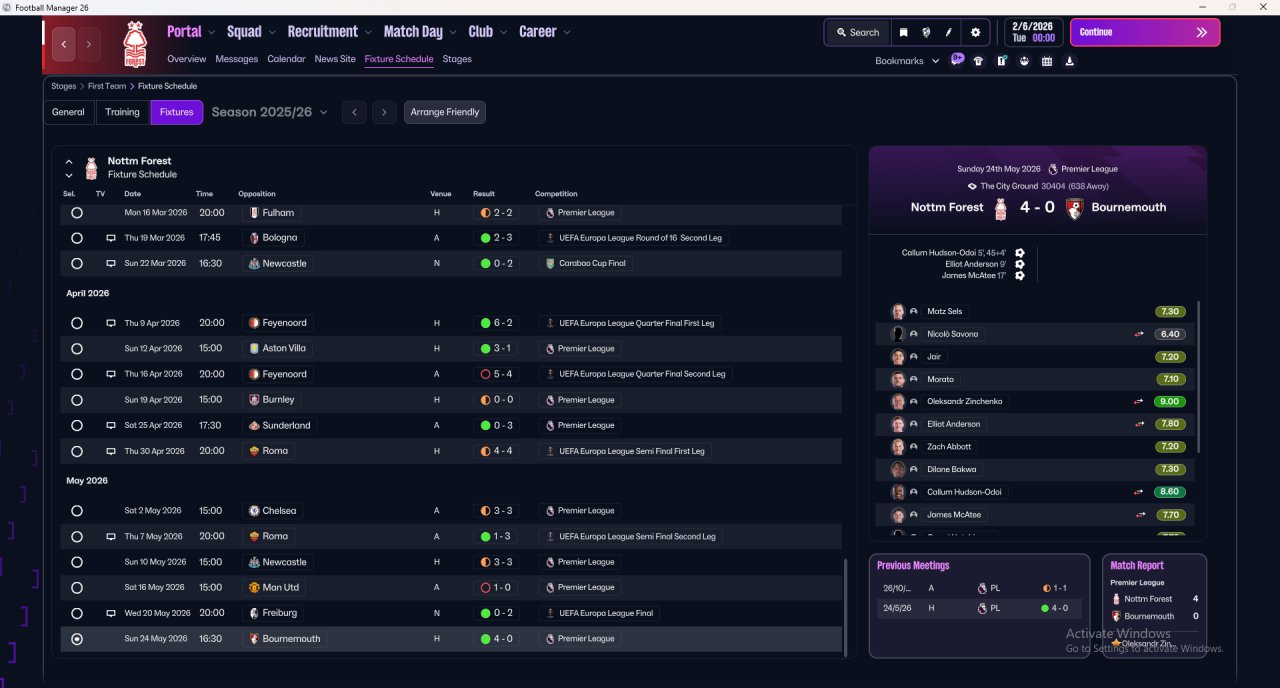Image resolution: width=1280 pixels, height=688 pixels.
Task: Open the bookmark flag icon beside Search
Action: 903,32
